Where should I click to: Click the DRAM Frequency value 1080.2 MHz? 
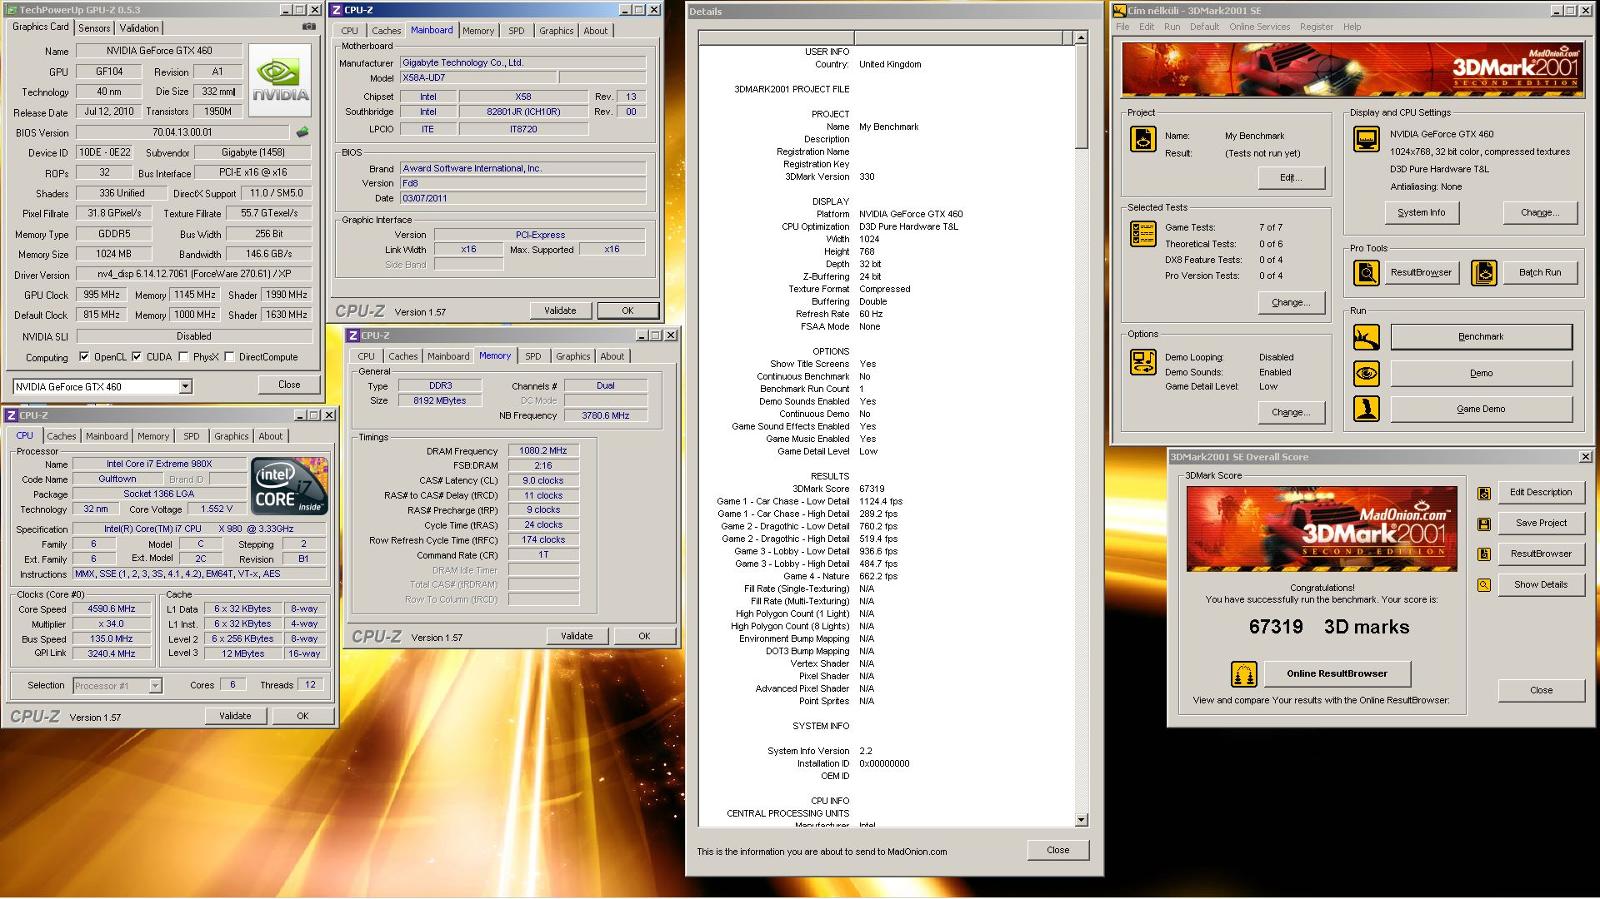[x=543, y=451]
